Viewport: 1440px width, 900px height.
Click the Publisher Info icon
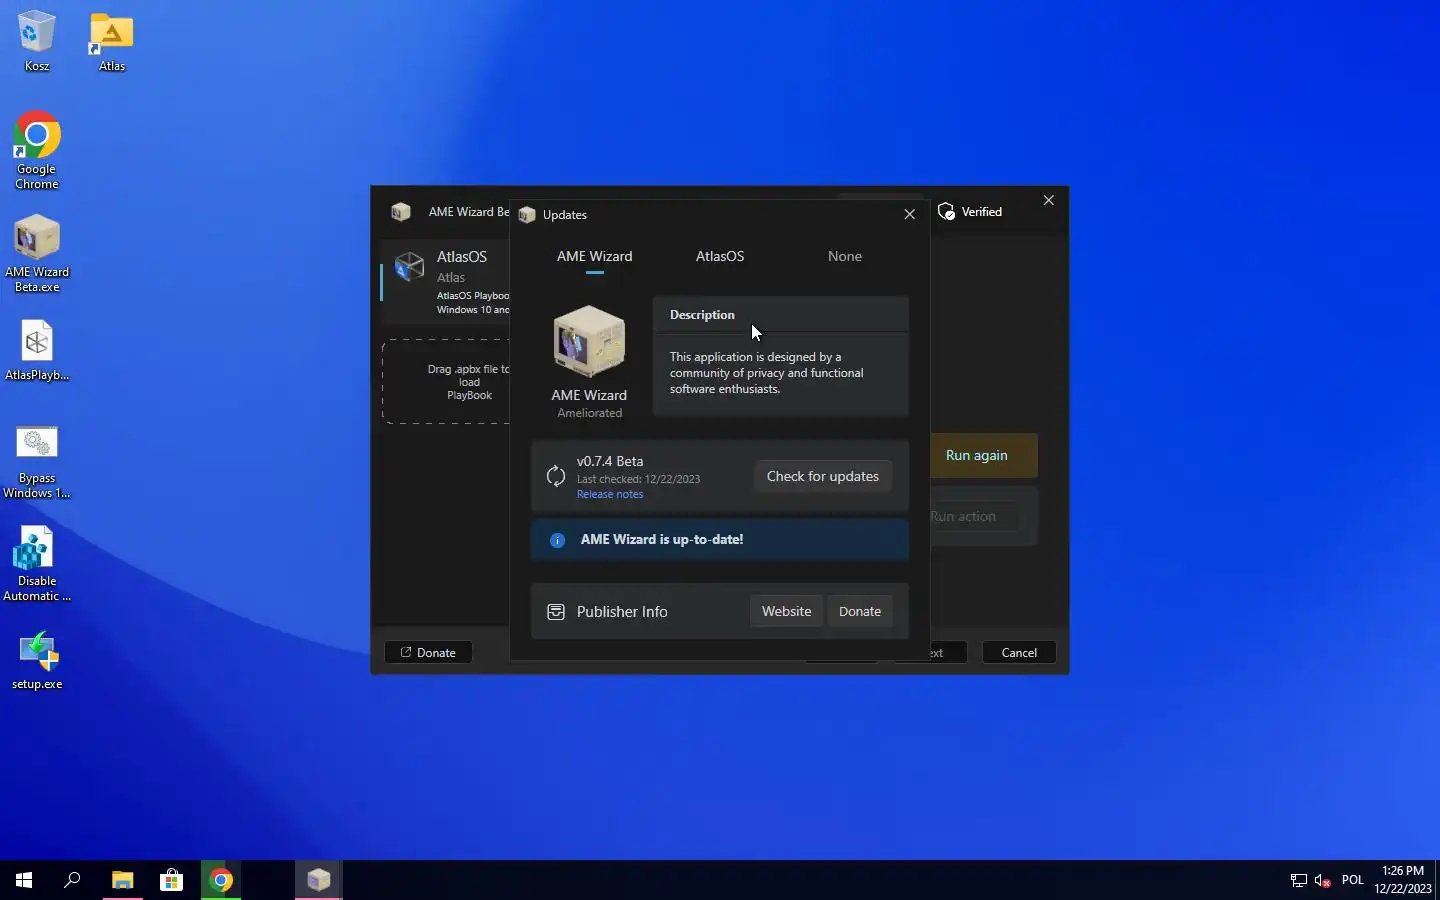pos(556,611)
